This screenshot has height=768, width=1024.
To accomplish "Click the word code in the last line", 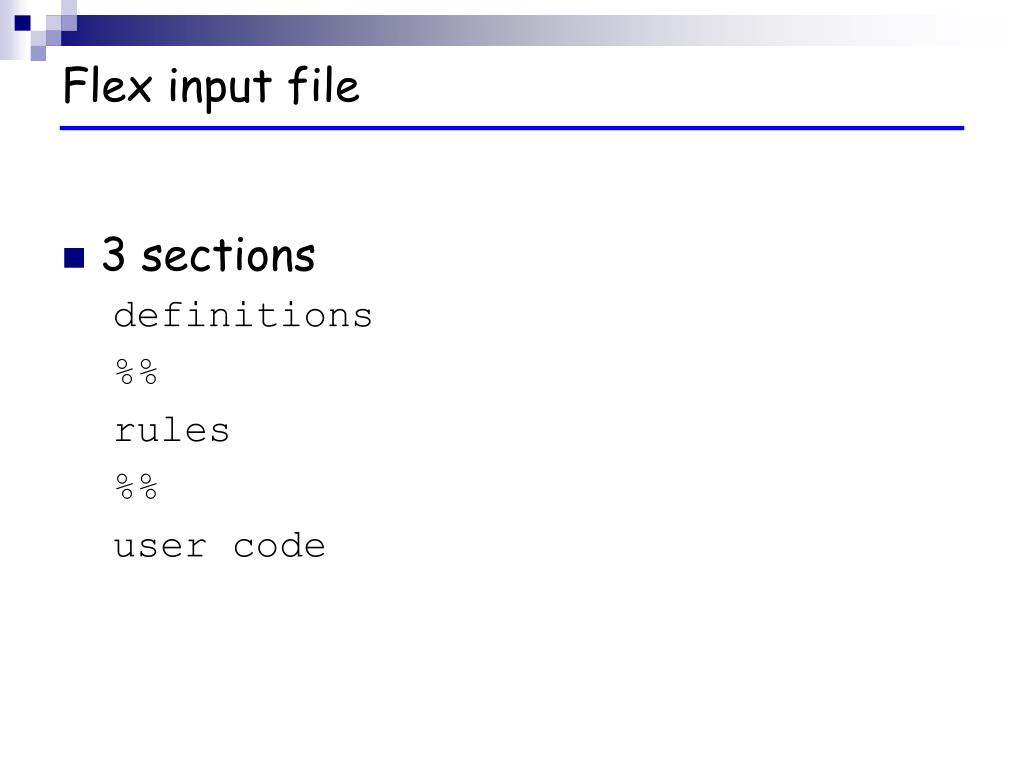I will [x=279, y=546].
